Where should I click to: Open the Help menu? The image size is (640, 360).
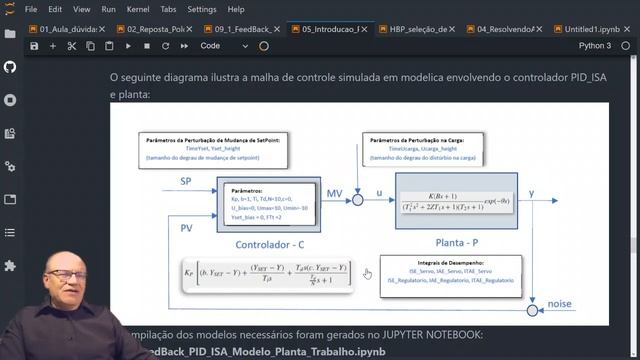(236, 9)
